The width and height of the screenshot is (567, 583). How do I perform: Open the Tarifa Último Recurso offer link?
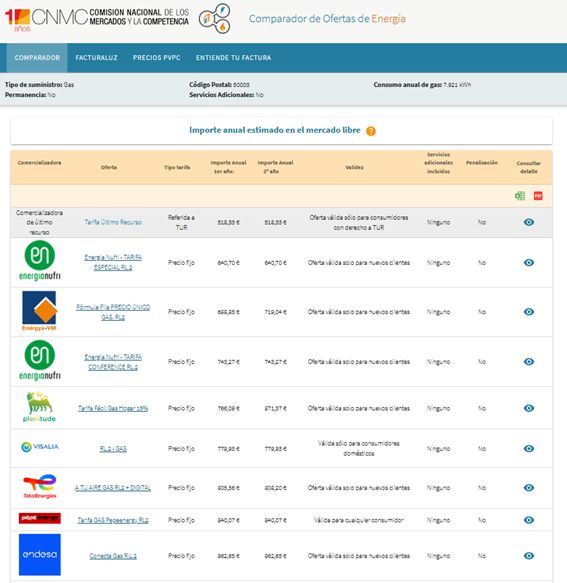pos(113,222)
